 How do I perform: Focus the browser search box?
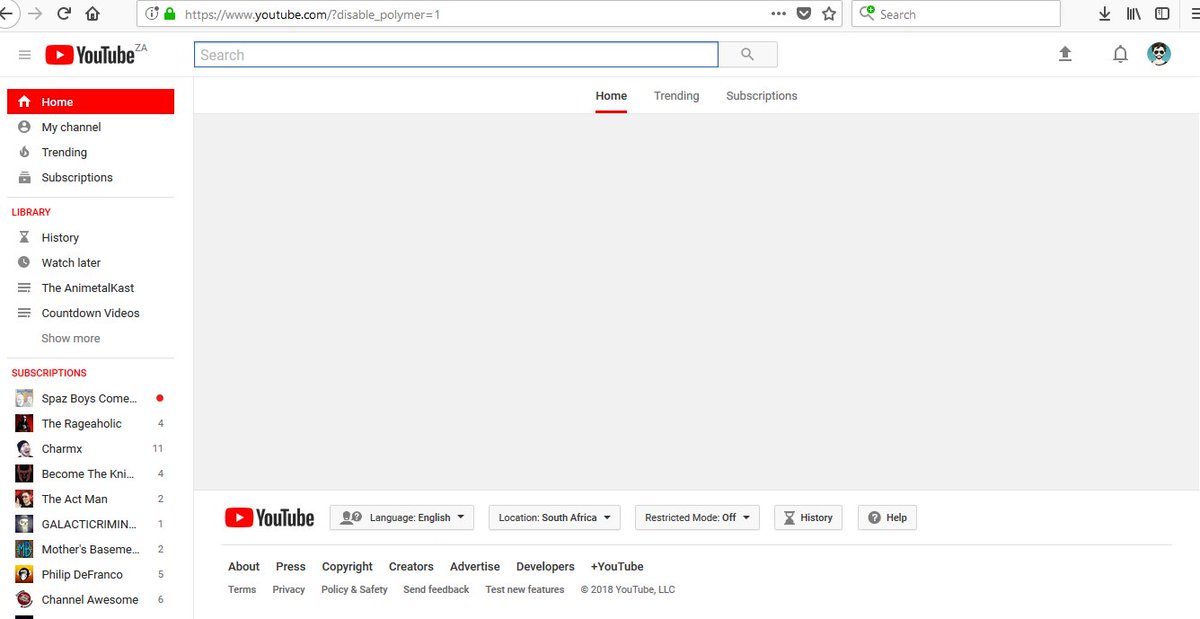tap(956, 14)
